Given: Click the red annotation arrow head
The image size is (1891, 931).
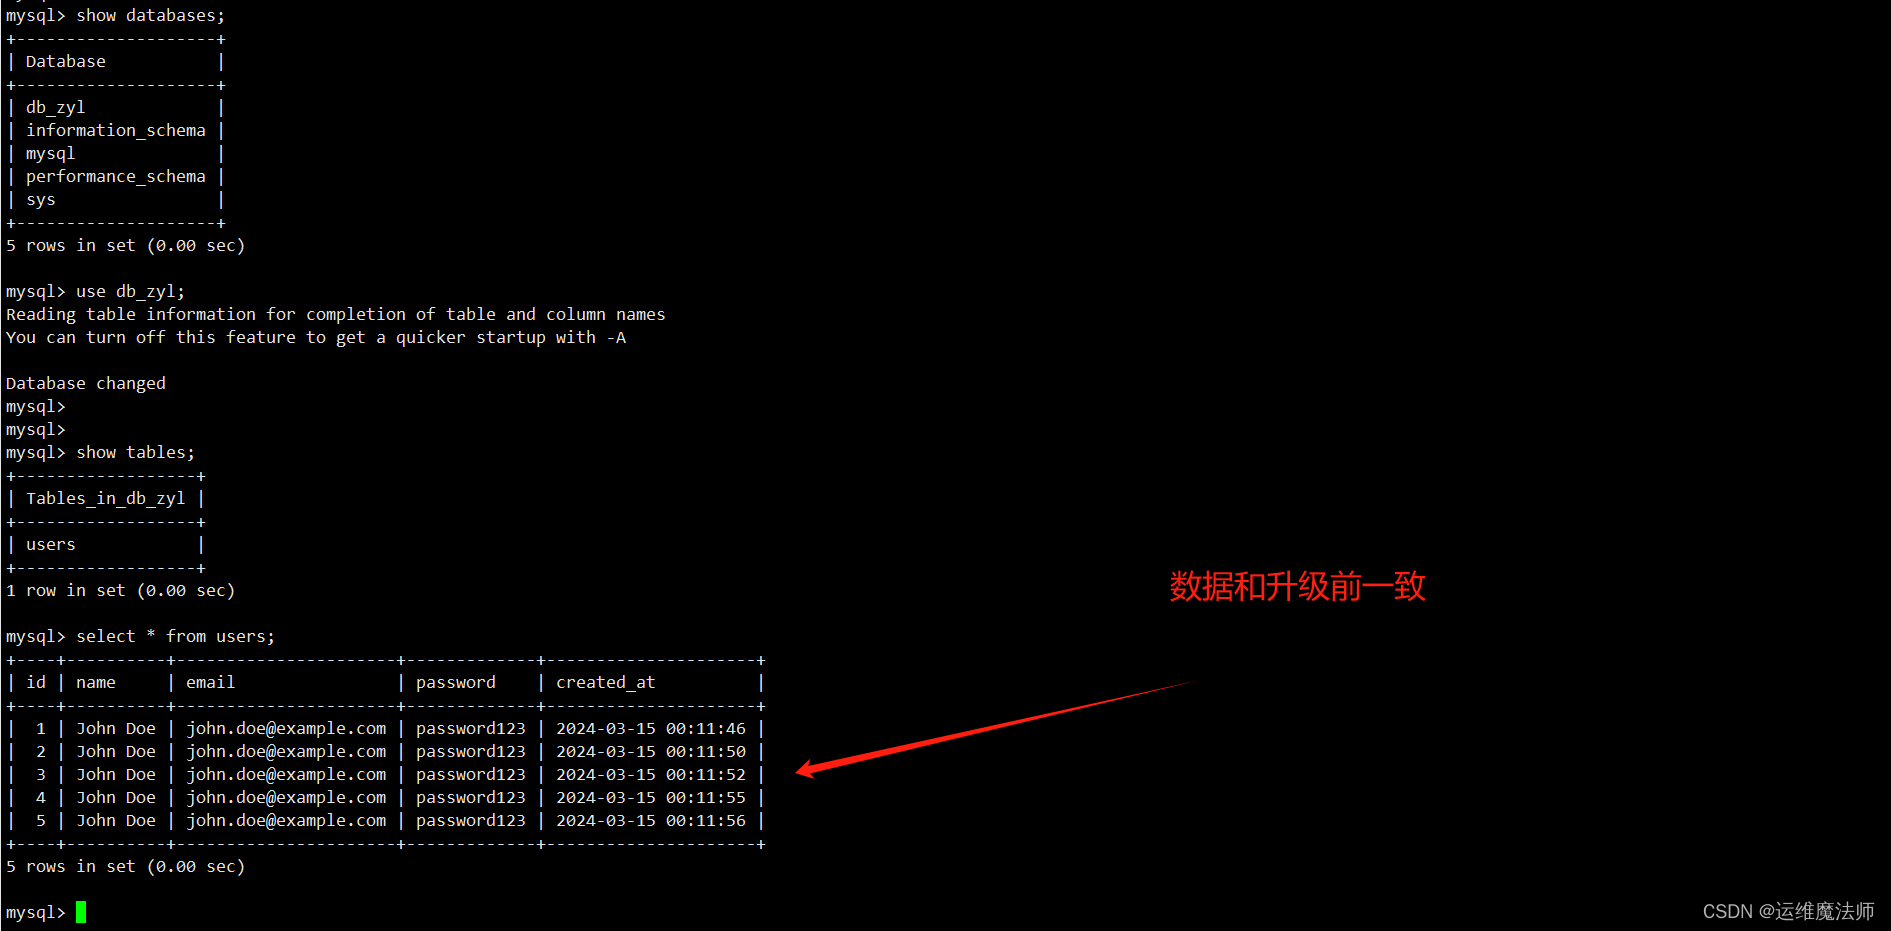Looking at the screenshot, I should point(808,769).
